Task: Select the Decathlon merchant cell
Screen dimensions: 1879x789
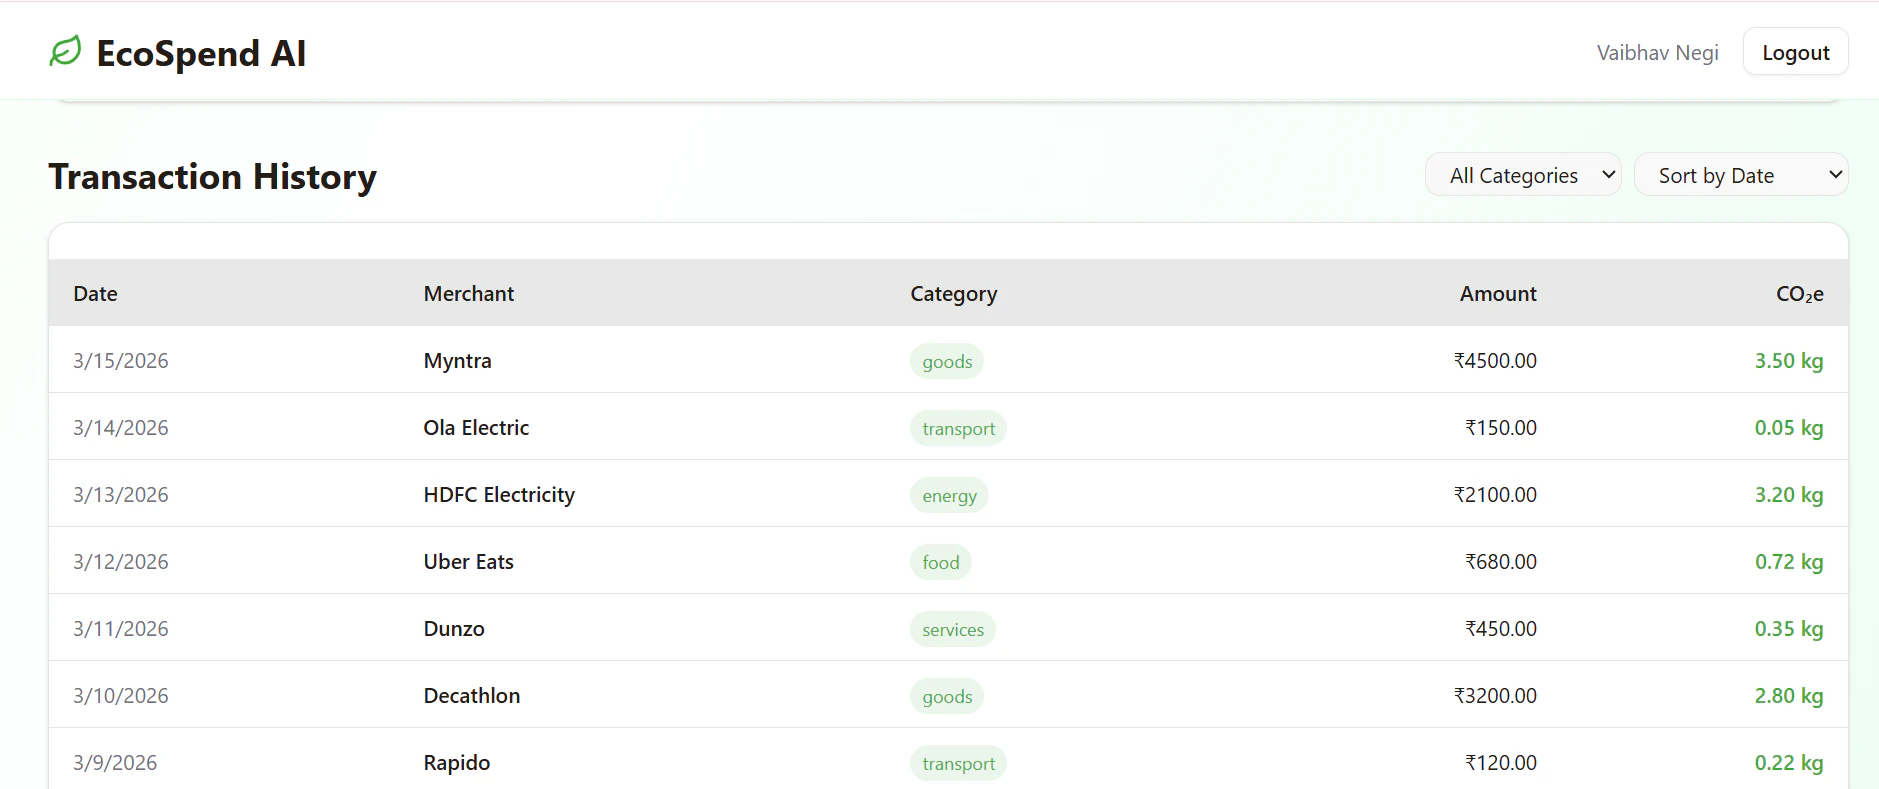Action: (472, 696)
